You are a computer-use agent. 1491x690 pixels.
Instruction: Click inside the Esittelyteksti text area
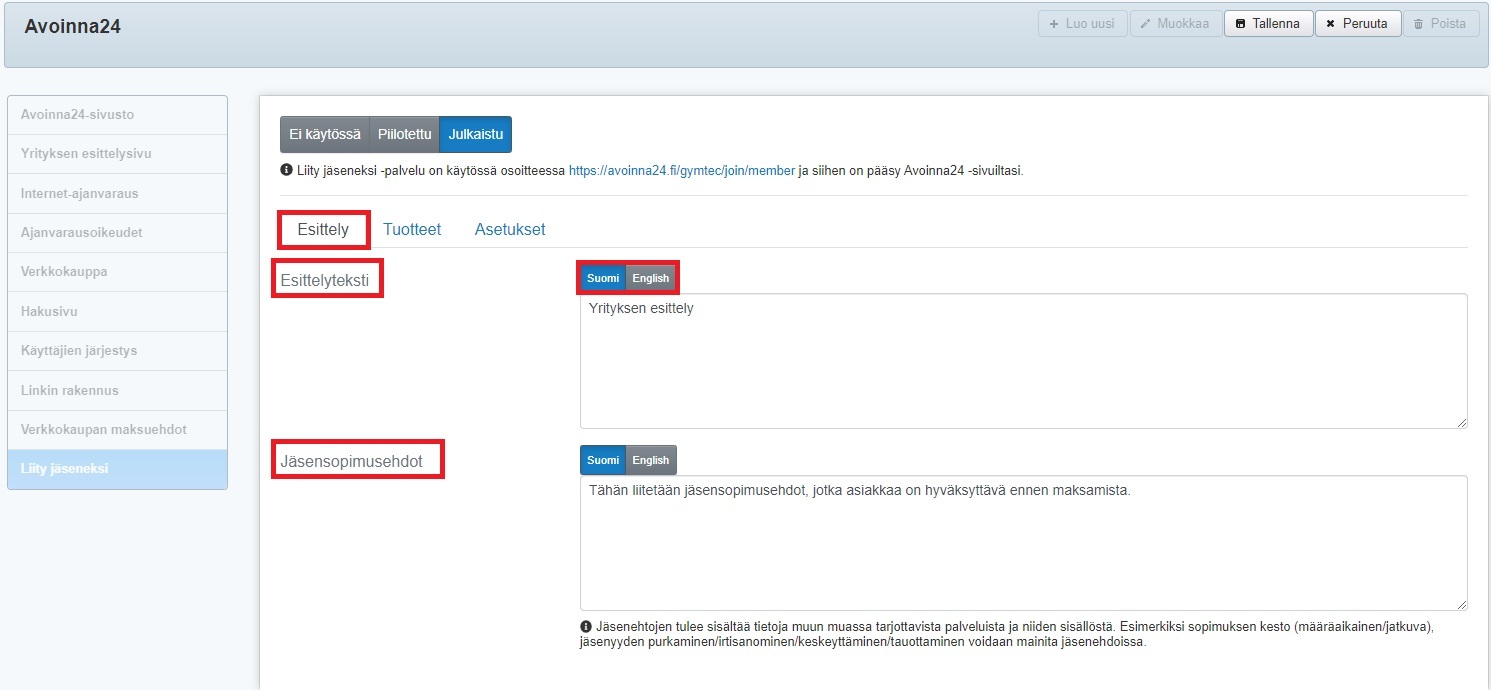1022,360
